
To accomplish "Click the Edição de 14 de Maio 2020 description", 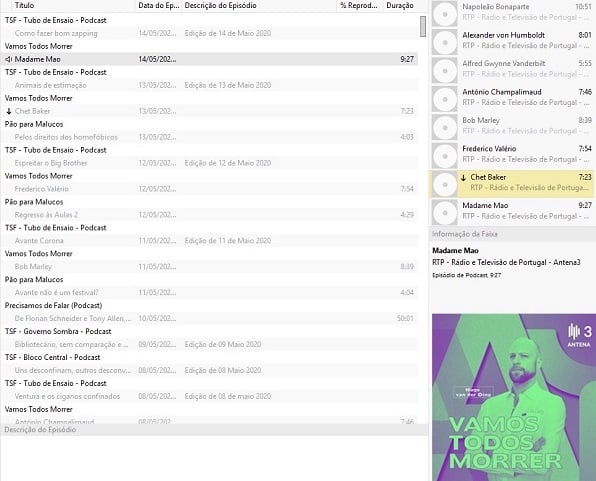I will click(228, 33).
